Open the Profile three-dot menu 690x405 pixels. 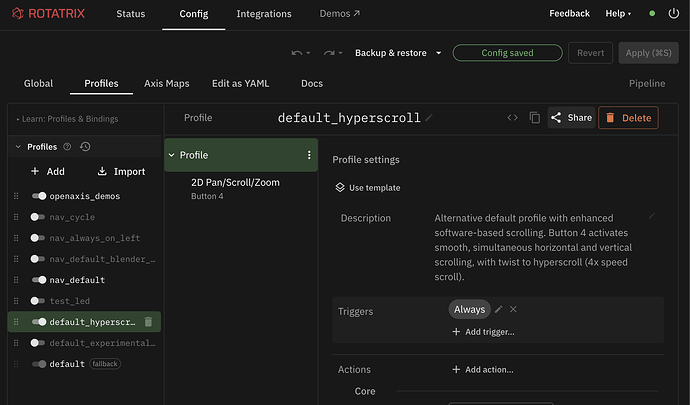click(309, 155)
